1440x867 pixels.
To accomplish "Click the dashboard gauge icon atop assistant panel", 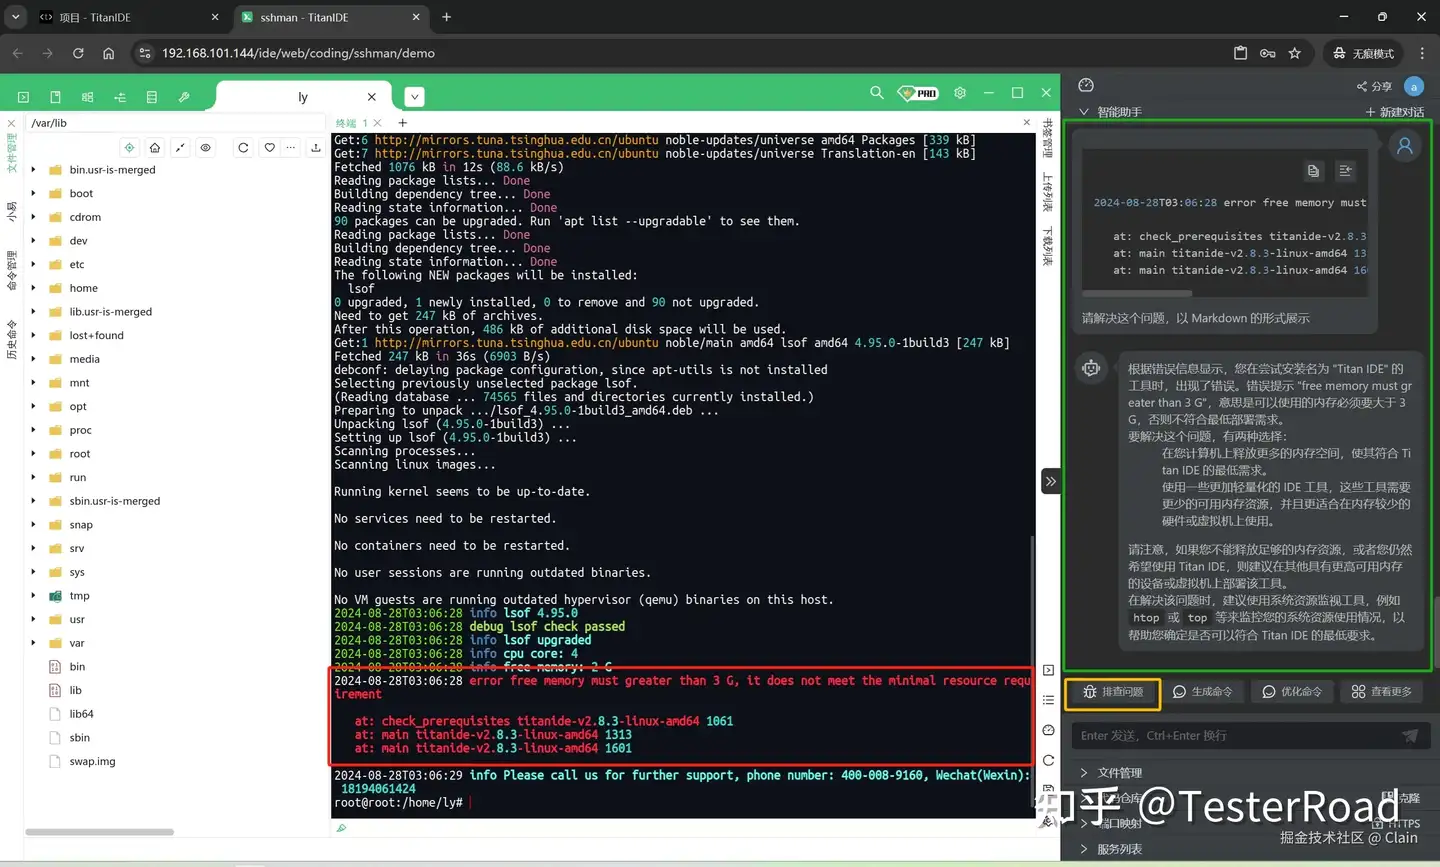I will [x=1086, y=85].
